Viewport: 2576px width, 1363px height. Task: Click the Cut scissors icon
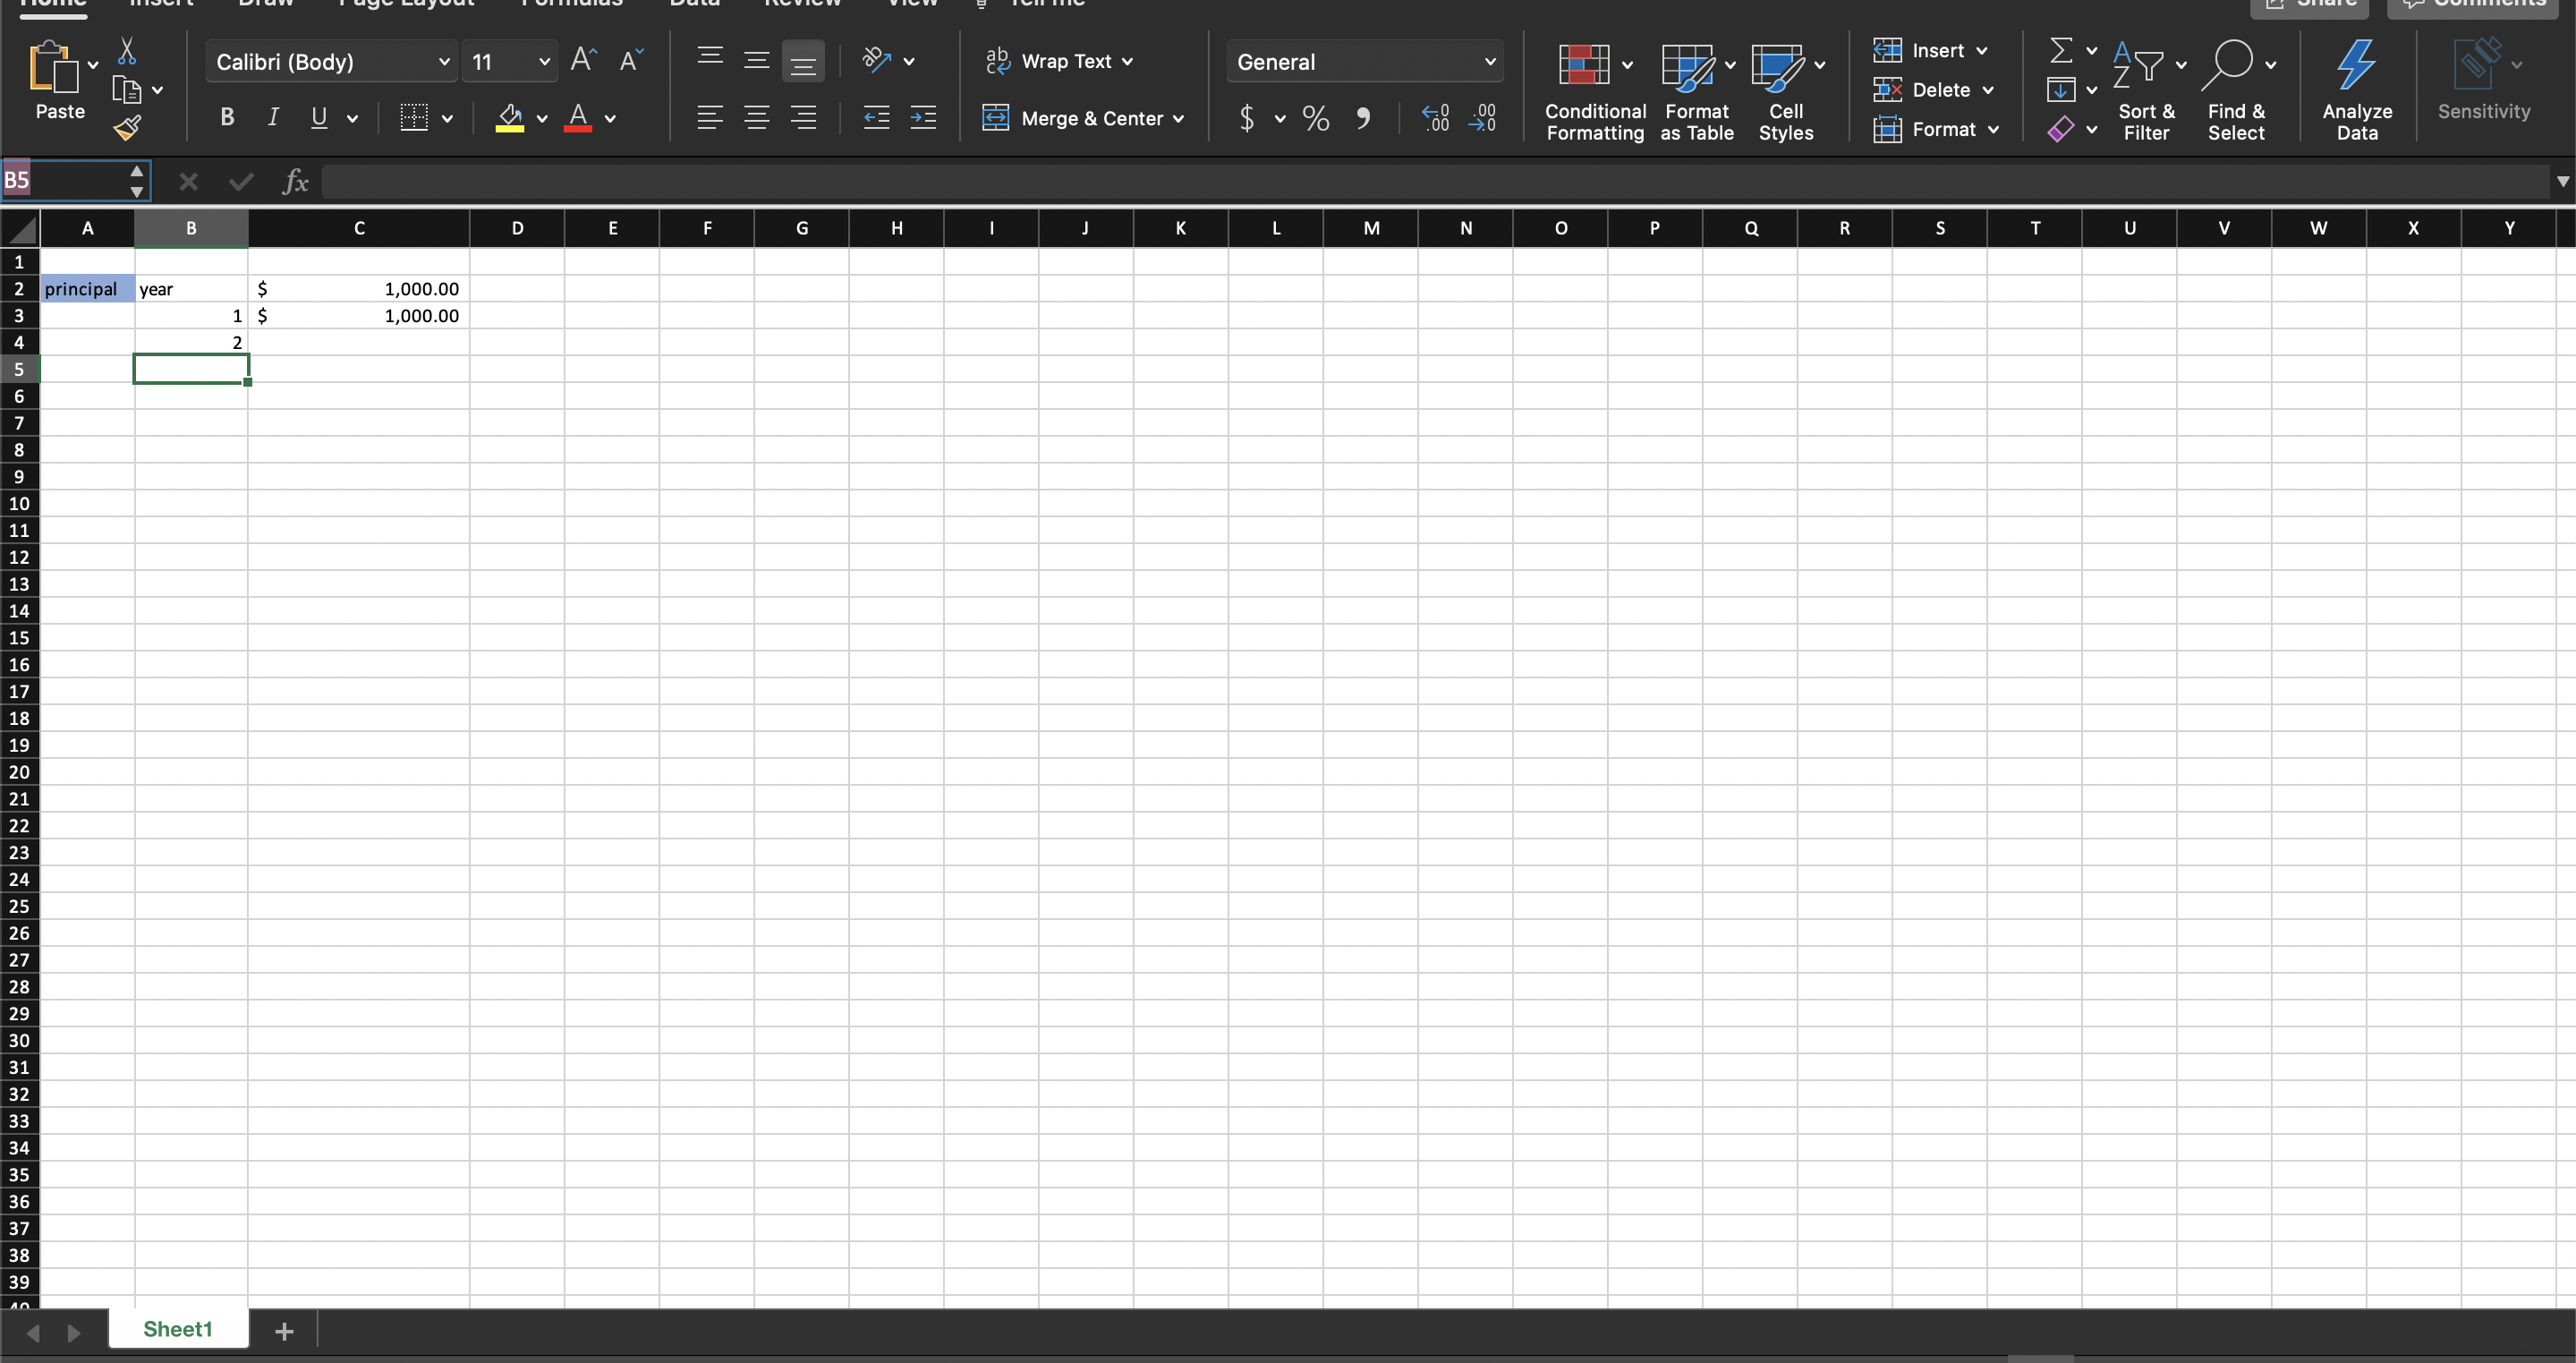coord(127,51)
